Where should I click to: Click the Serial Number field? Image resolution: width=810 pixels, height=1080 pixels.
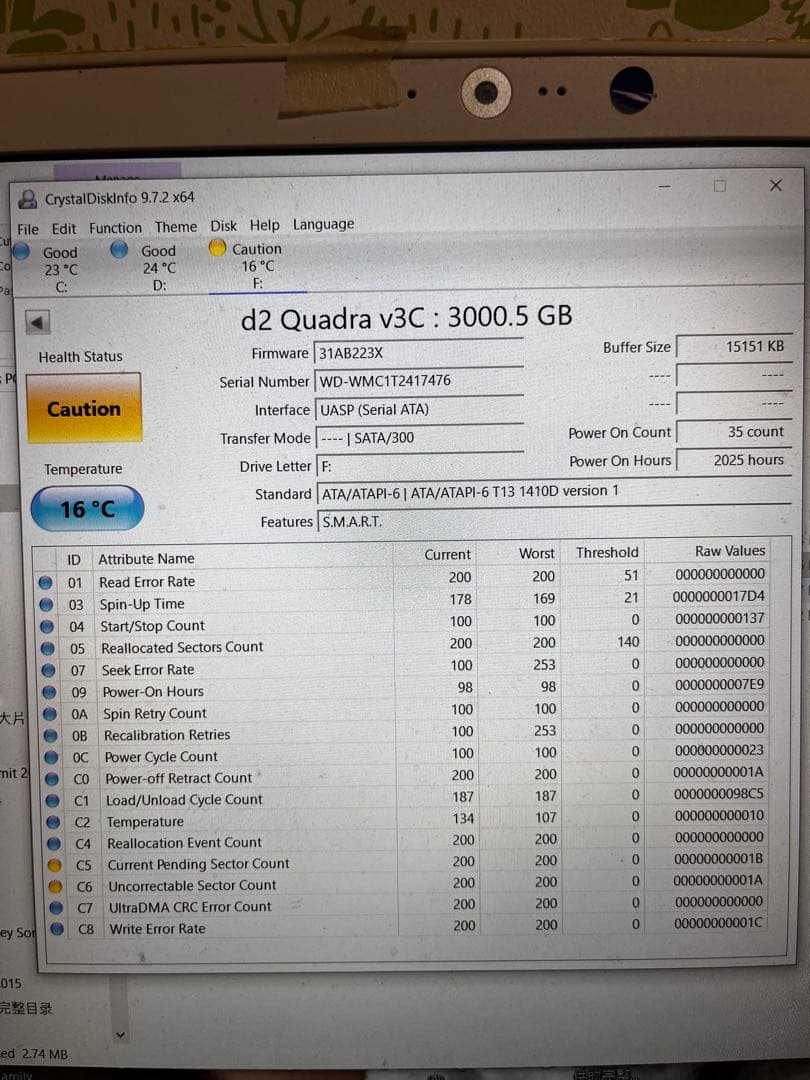(418, 380)
